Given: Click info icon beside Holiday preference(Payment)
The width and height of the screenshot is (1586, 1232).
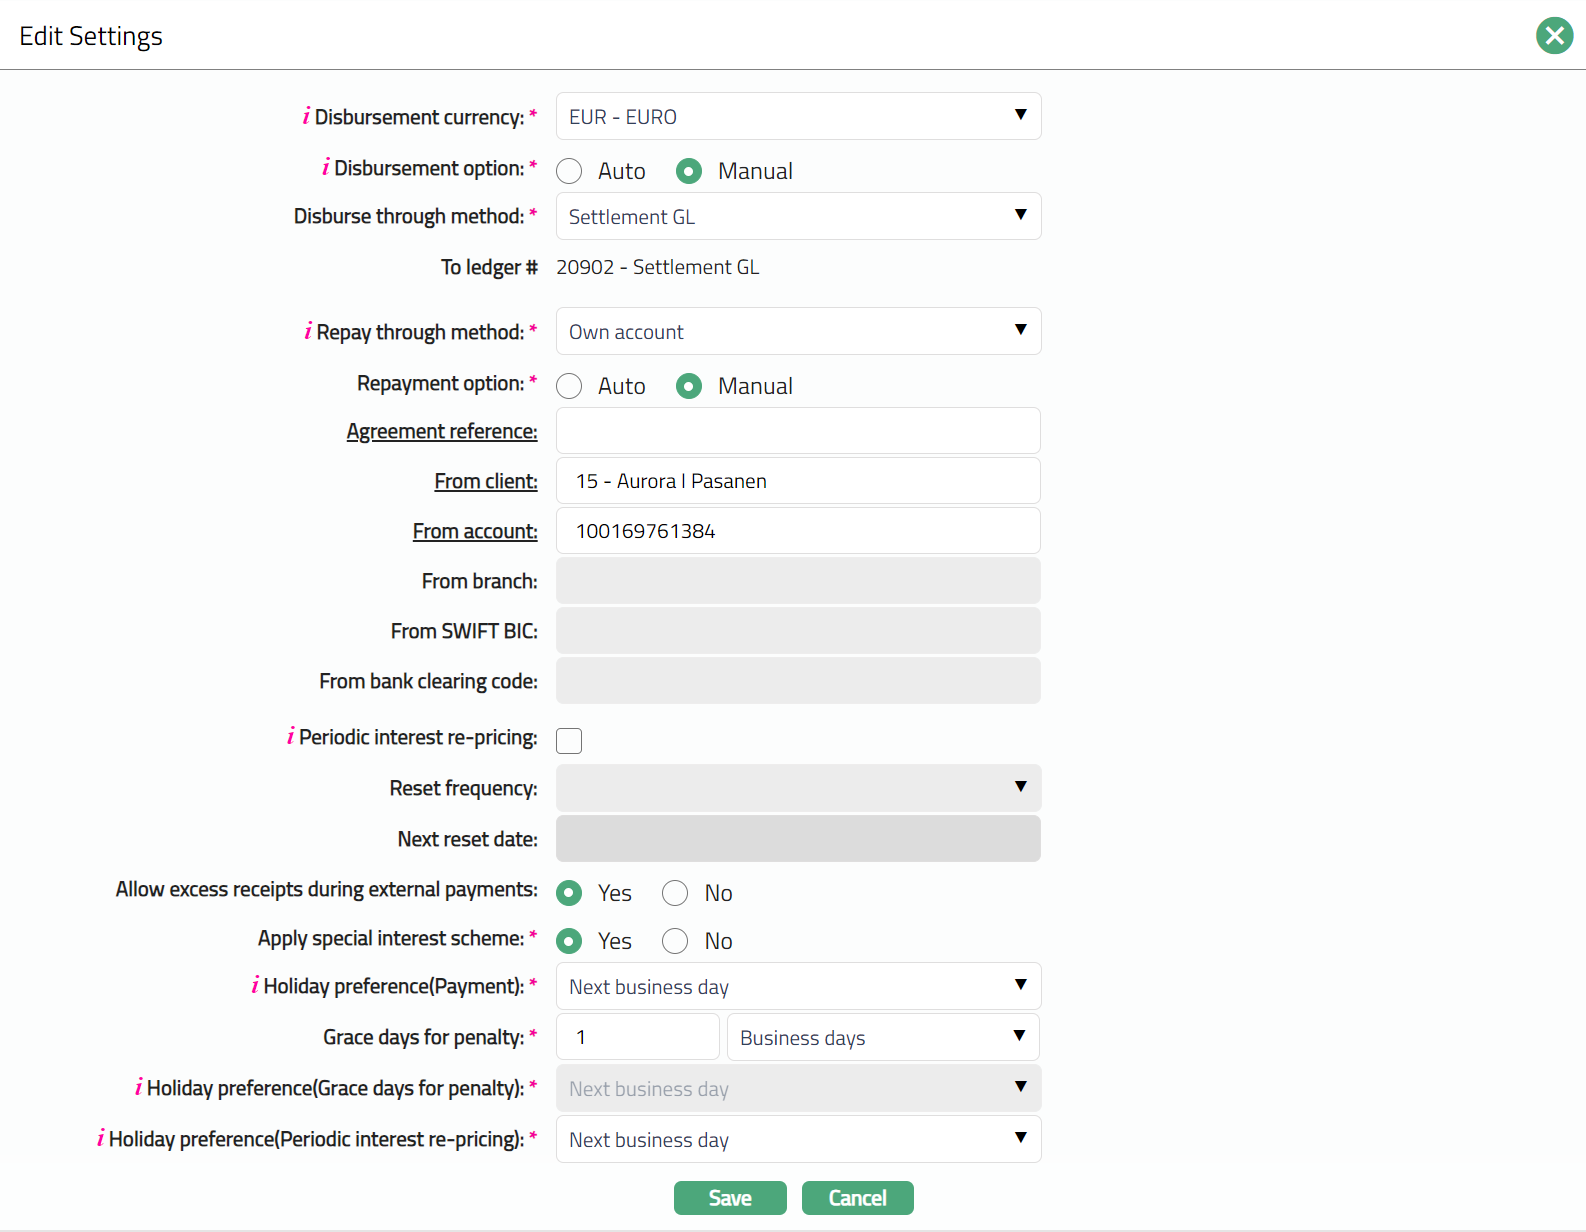Looking at the screenshot, I should 255,986.
